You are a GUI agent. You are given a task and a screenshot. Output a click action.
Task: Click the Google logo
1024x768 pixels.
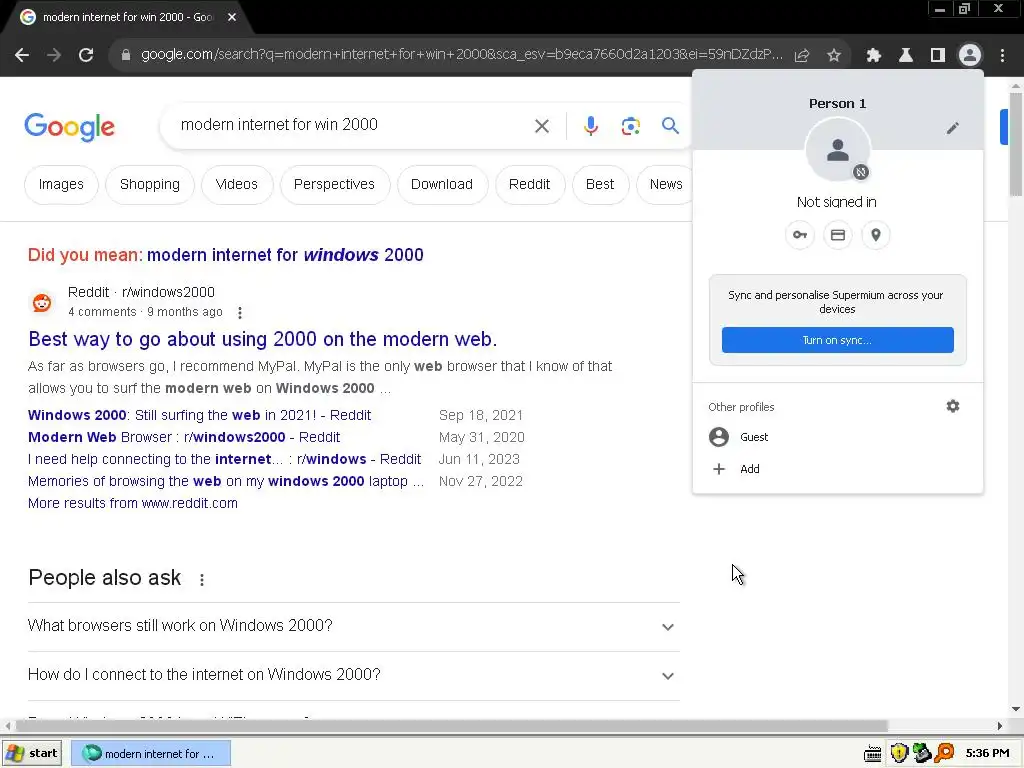[x=69, y=127]
